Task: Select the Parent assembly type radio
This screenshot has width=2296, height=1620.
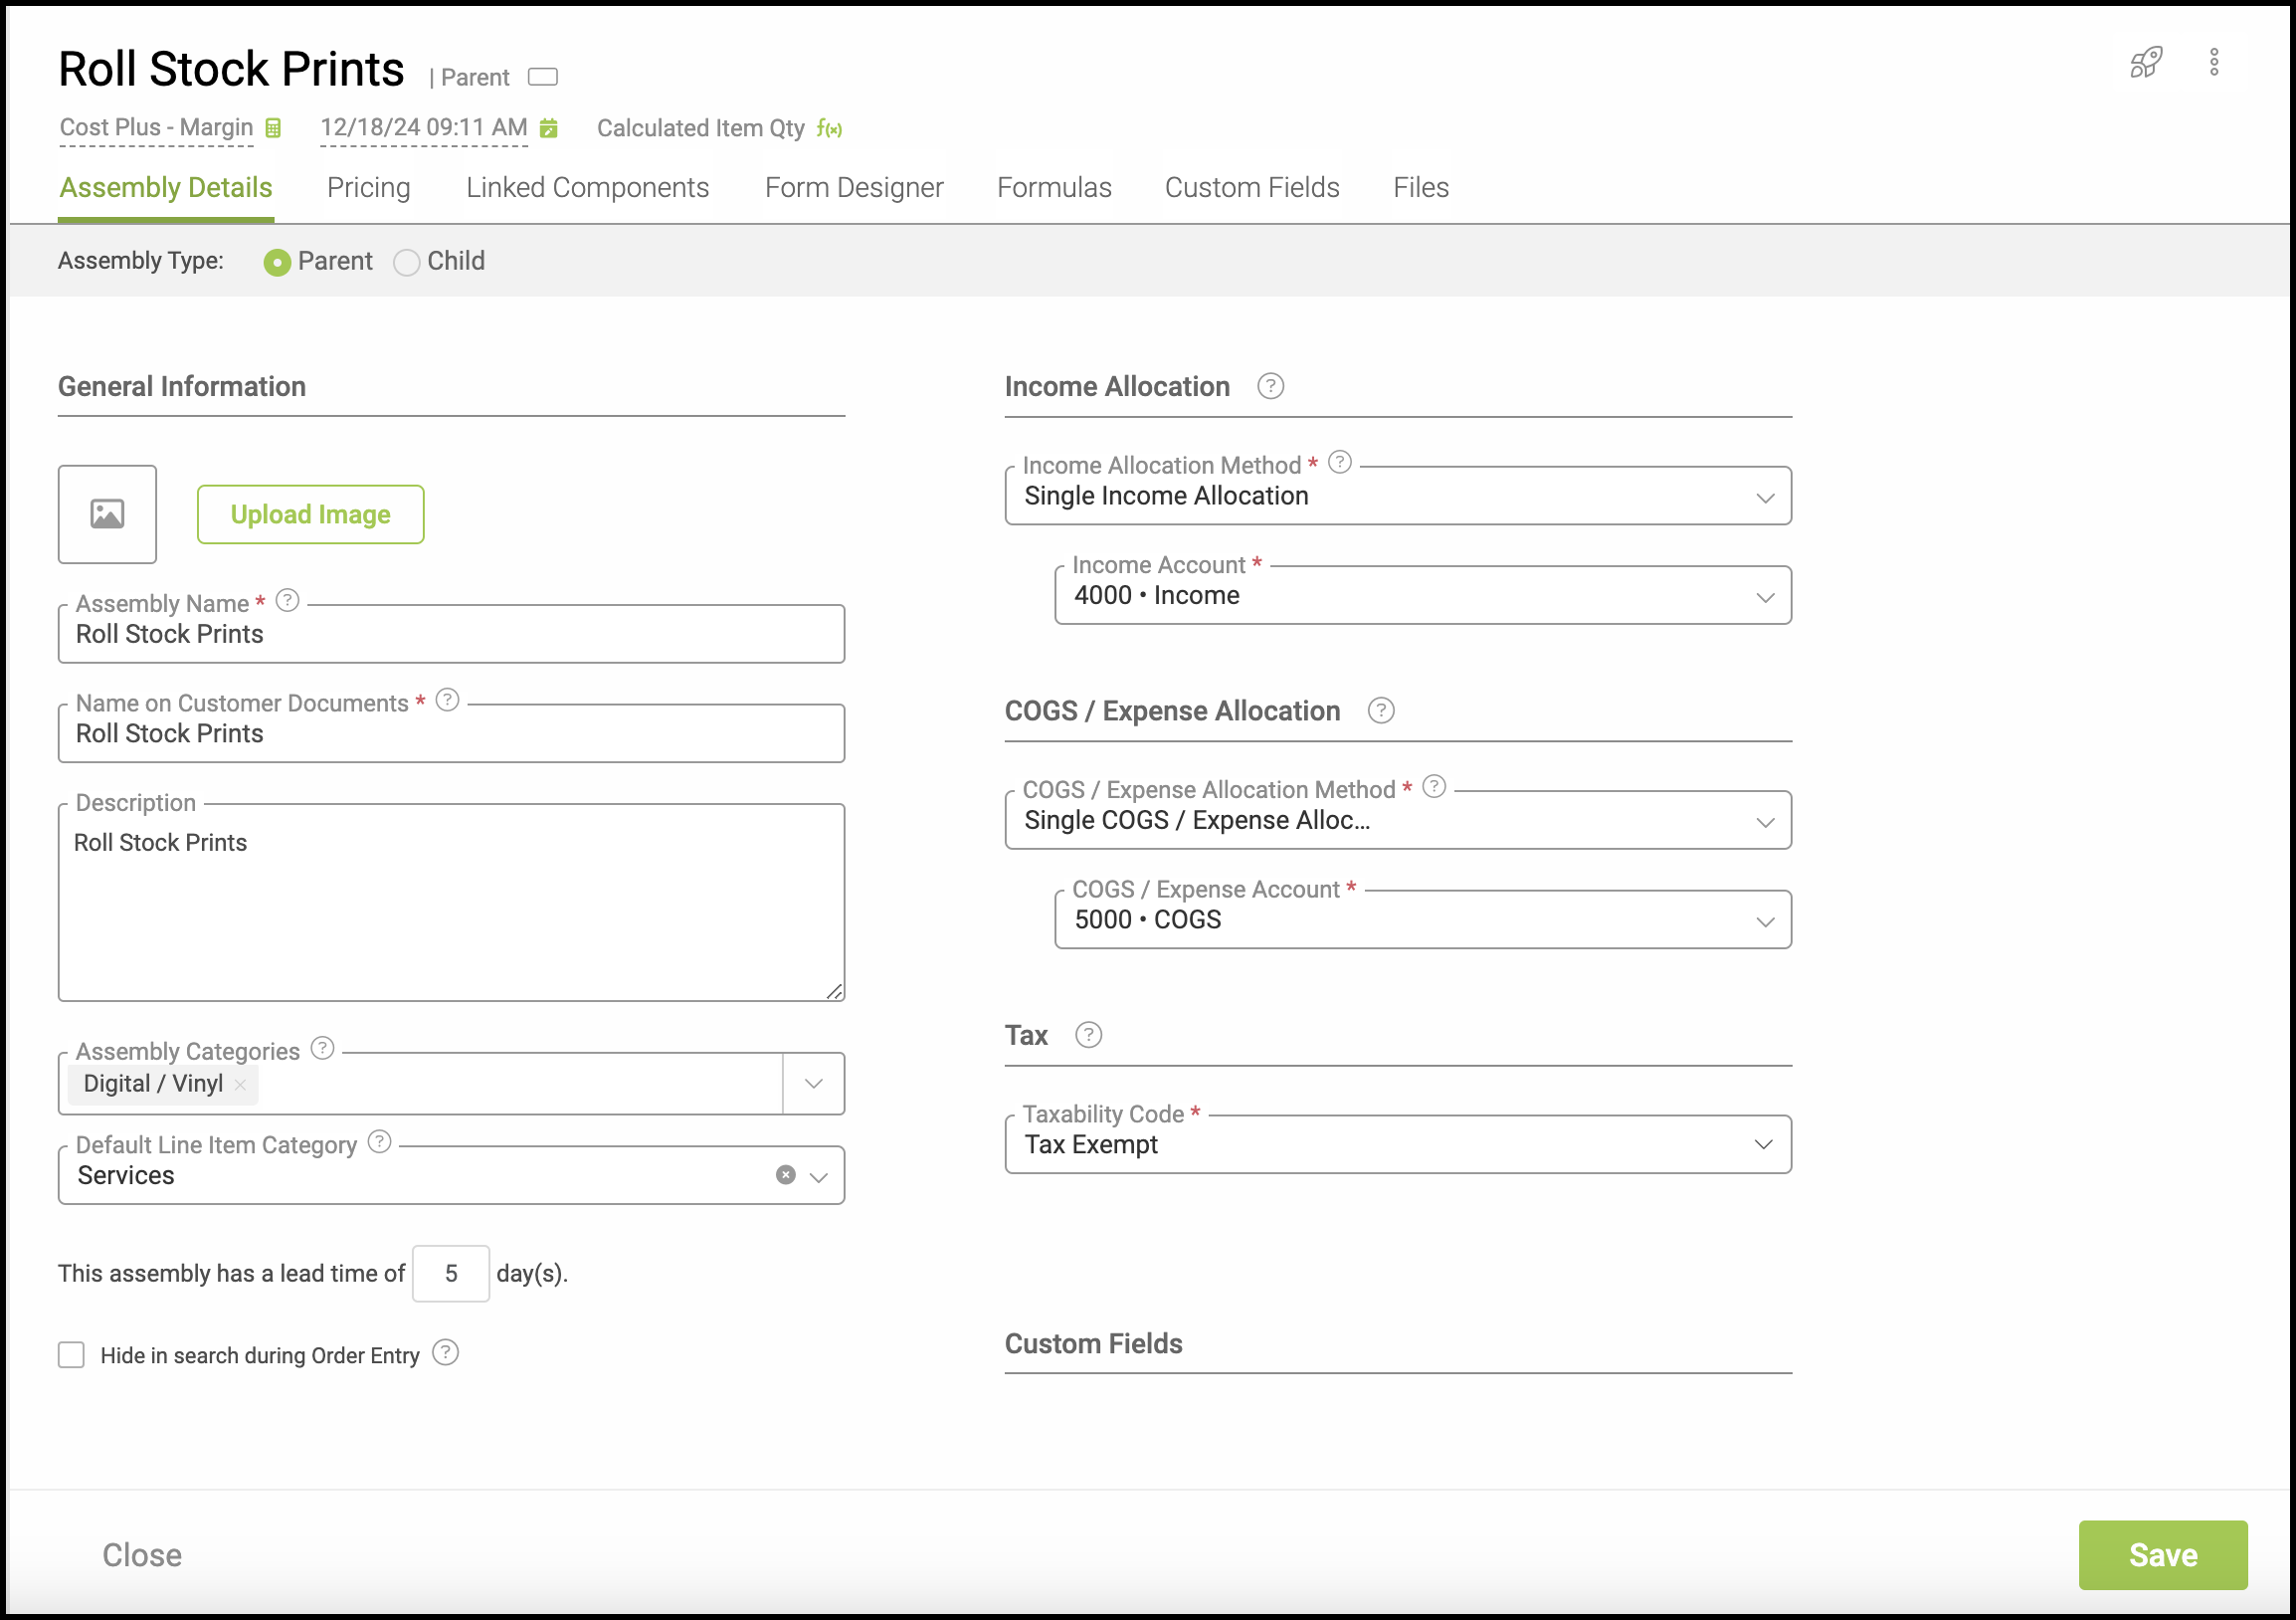Action: 277,262
